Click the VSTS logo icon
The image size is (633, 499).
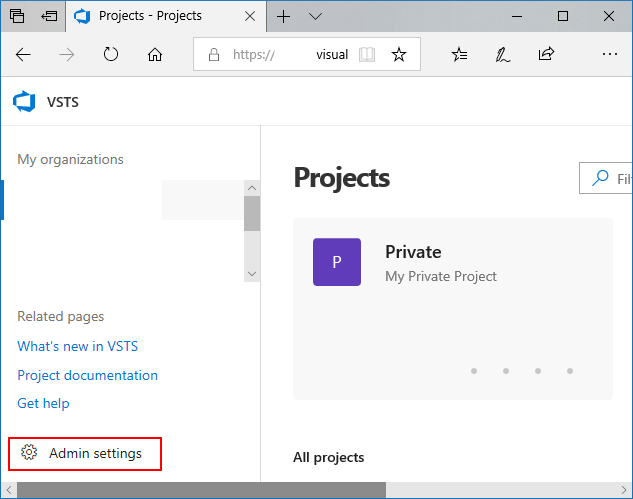point(24,101)
